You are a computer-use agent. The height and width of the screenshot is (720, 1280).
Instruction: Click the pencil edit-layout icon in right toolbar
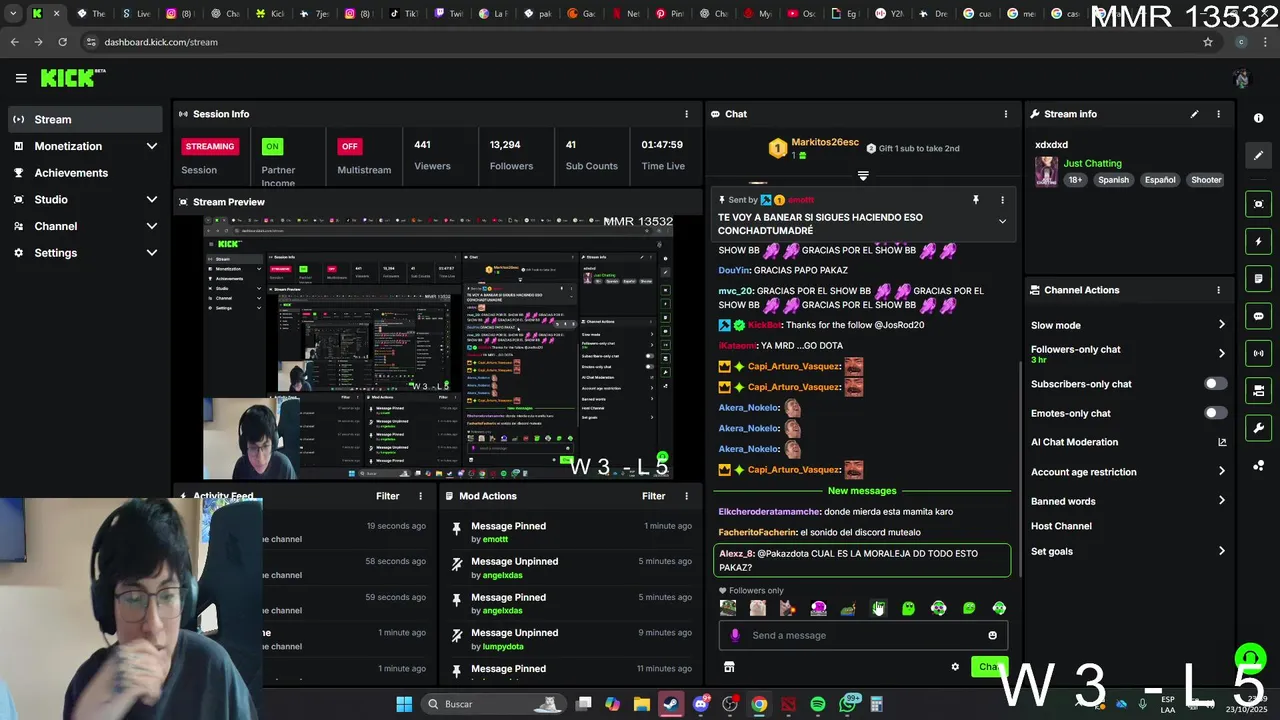pyautogui.click(x=1258, y=156)
